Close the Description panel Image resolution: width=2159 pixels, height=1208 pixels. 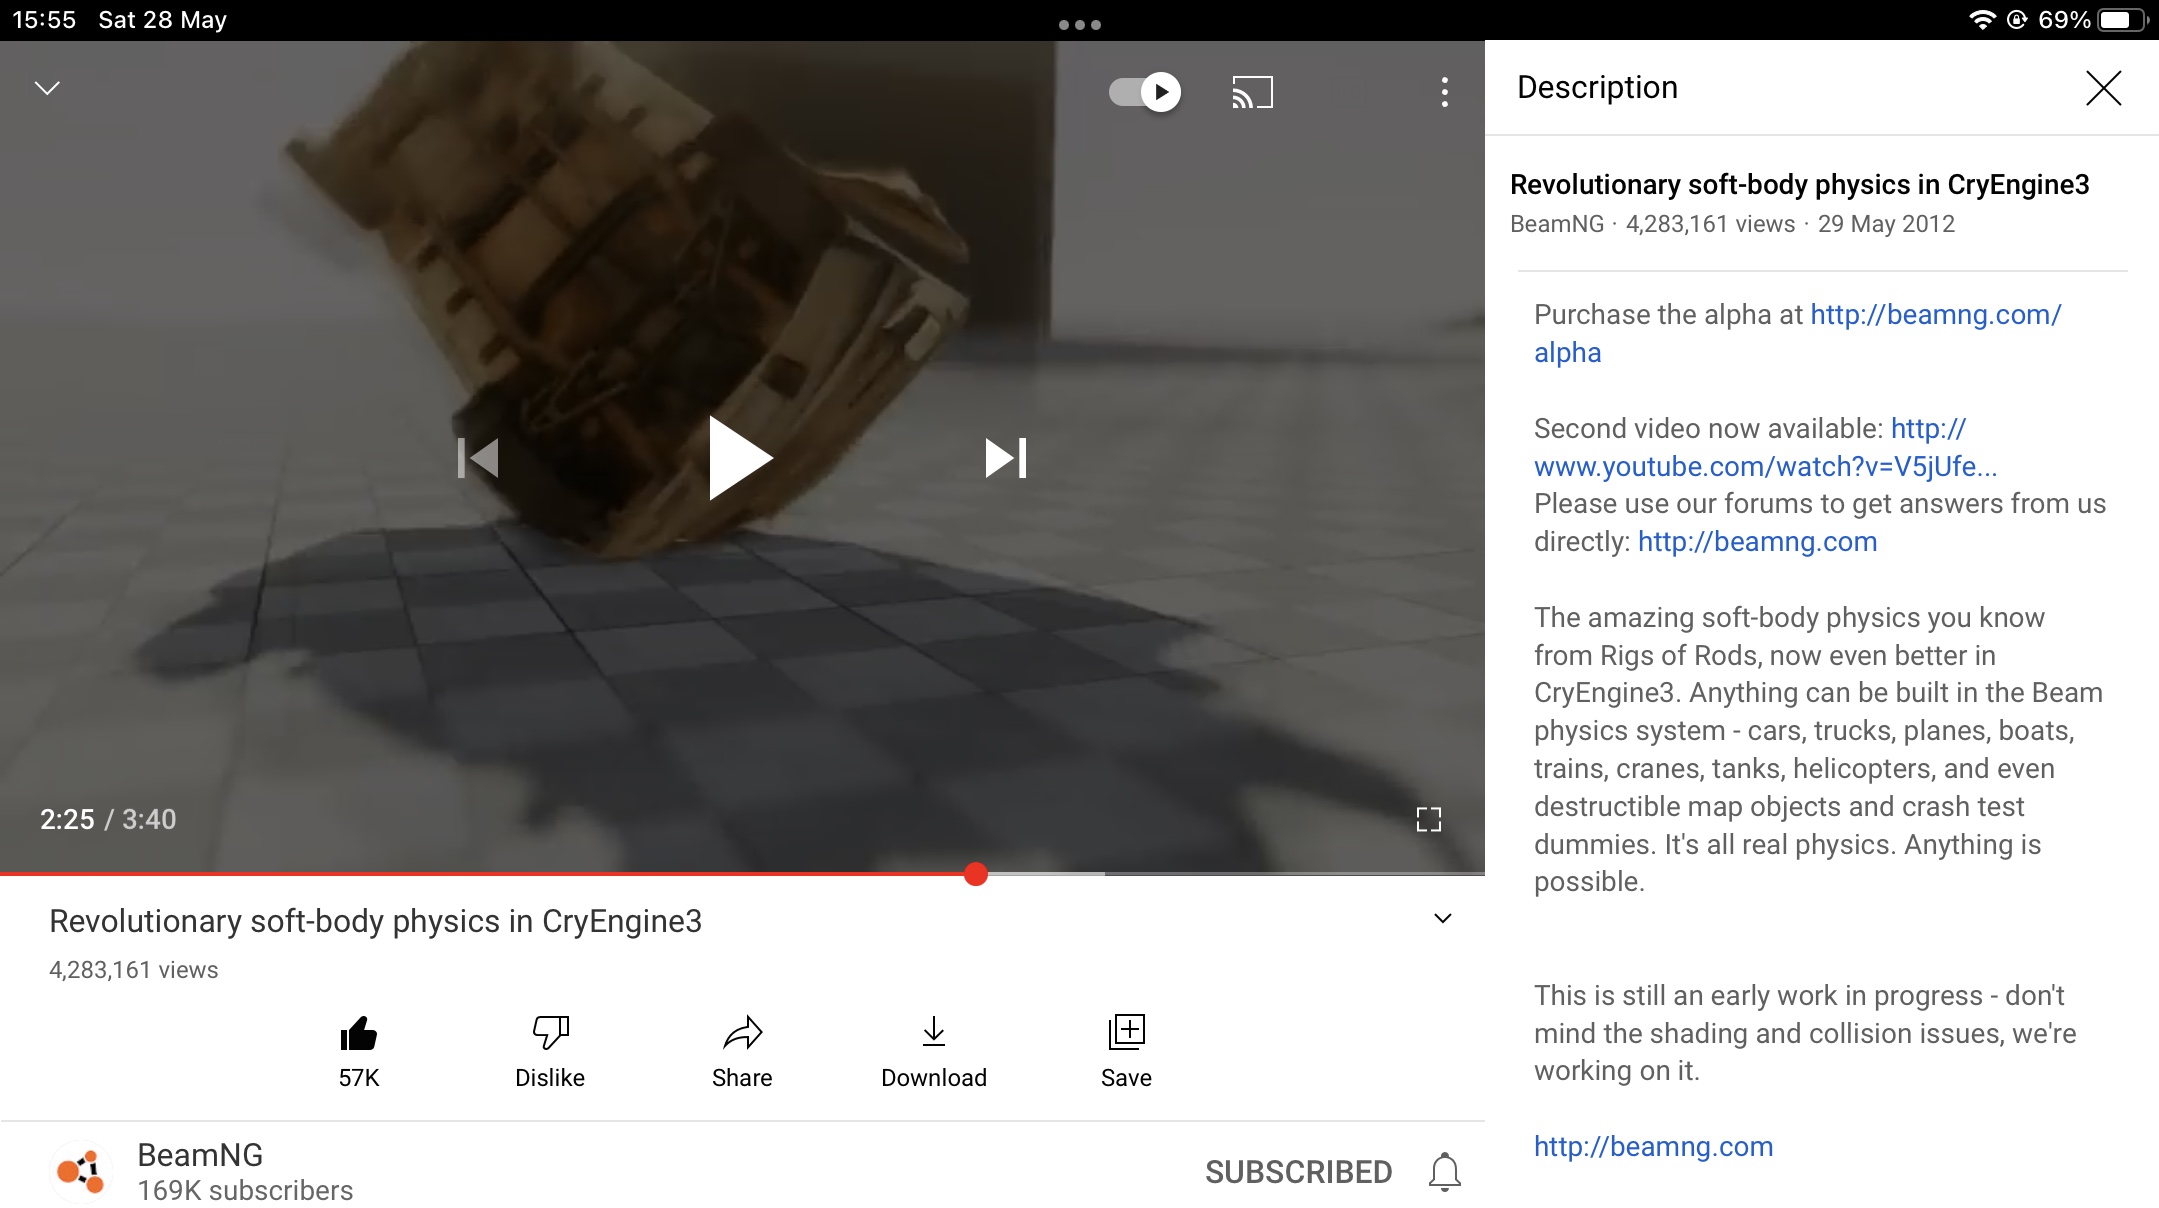point(2104,88)
